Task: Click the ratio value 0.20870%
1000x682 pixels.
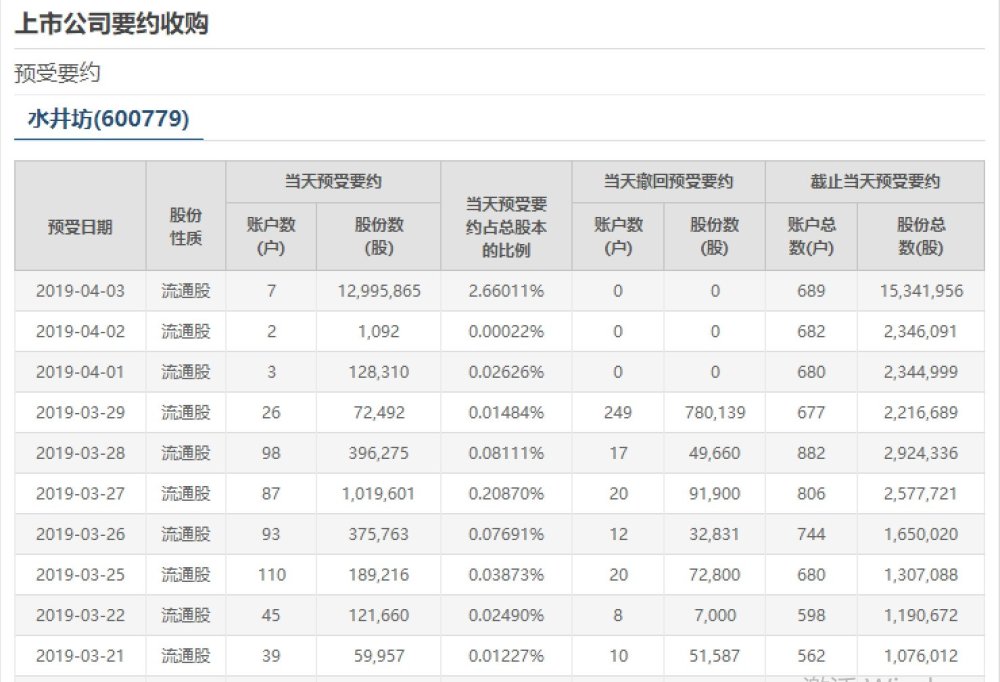Action: (506, 494)
